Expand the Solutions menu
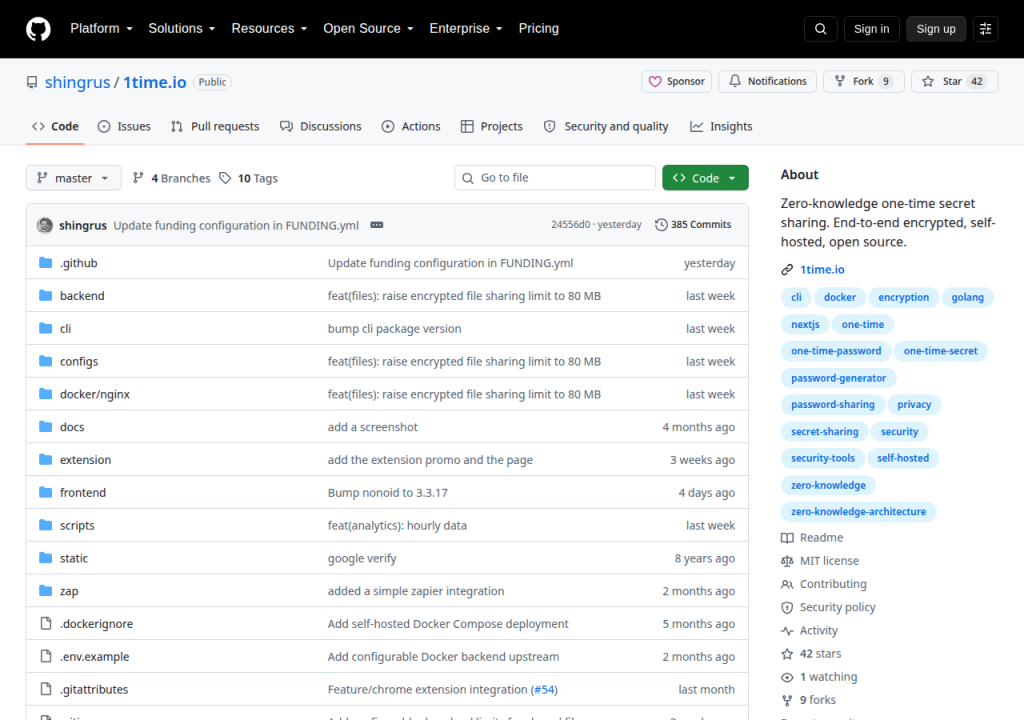Screen dimensions: 1024x720 point(182,29)
